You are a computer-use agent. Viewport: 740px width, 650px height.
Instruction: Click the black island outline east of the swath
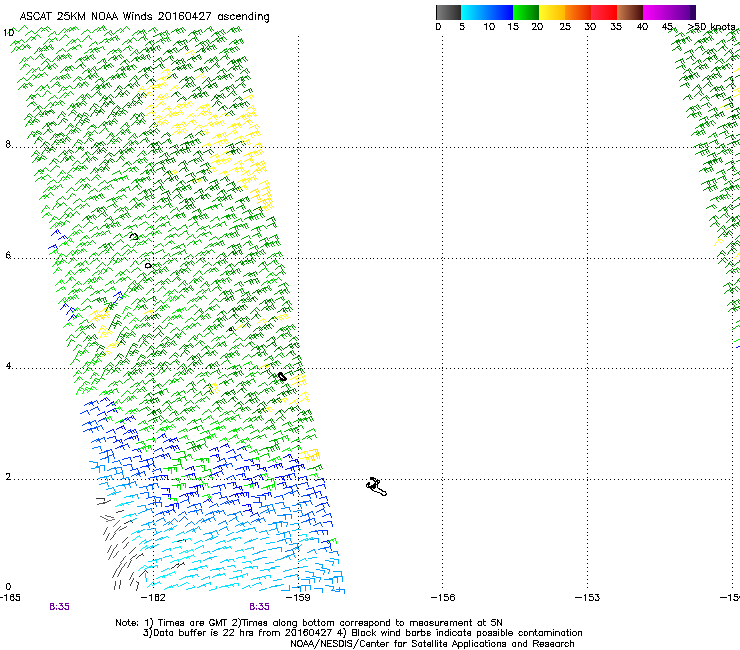pyautogui.click(x=376, y=487)
